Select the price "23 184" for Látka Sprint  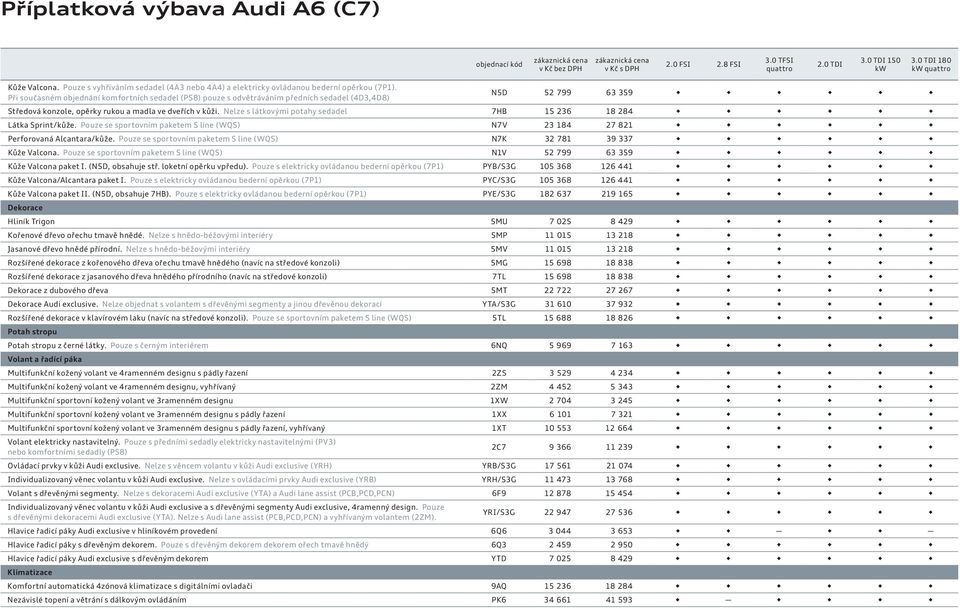[558, 125]
